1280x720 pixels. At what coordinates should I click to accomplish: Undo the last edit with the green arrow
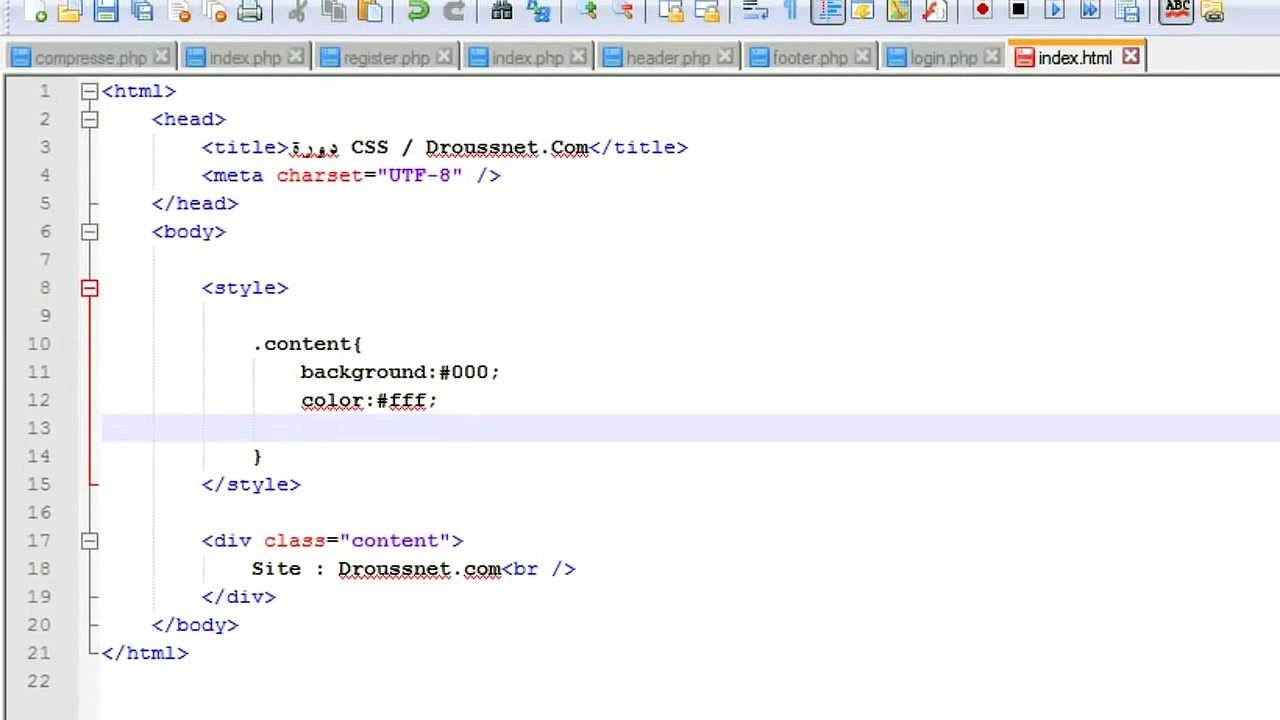click(x=418, y=11)
